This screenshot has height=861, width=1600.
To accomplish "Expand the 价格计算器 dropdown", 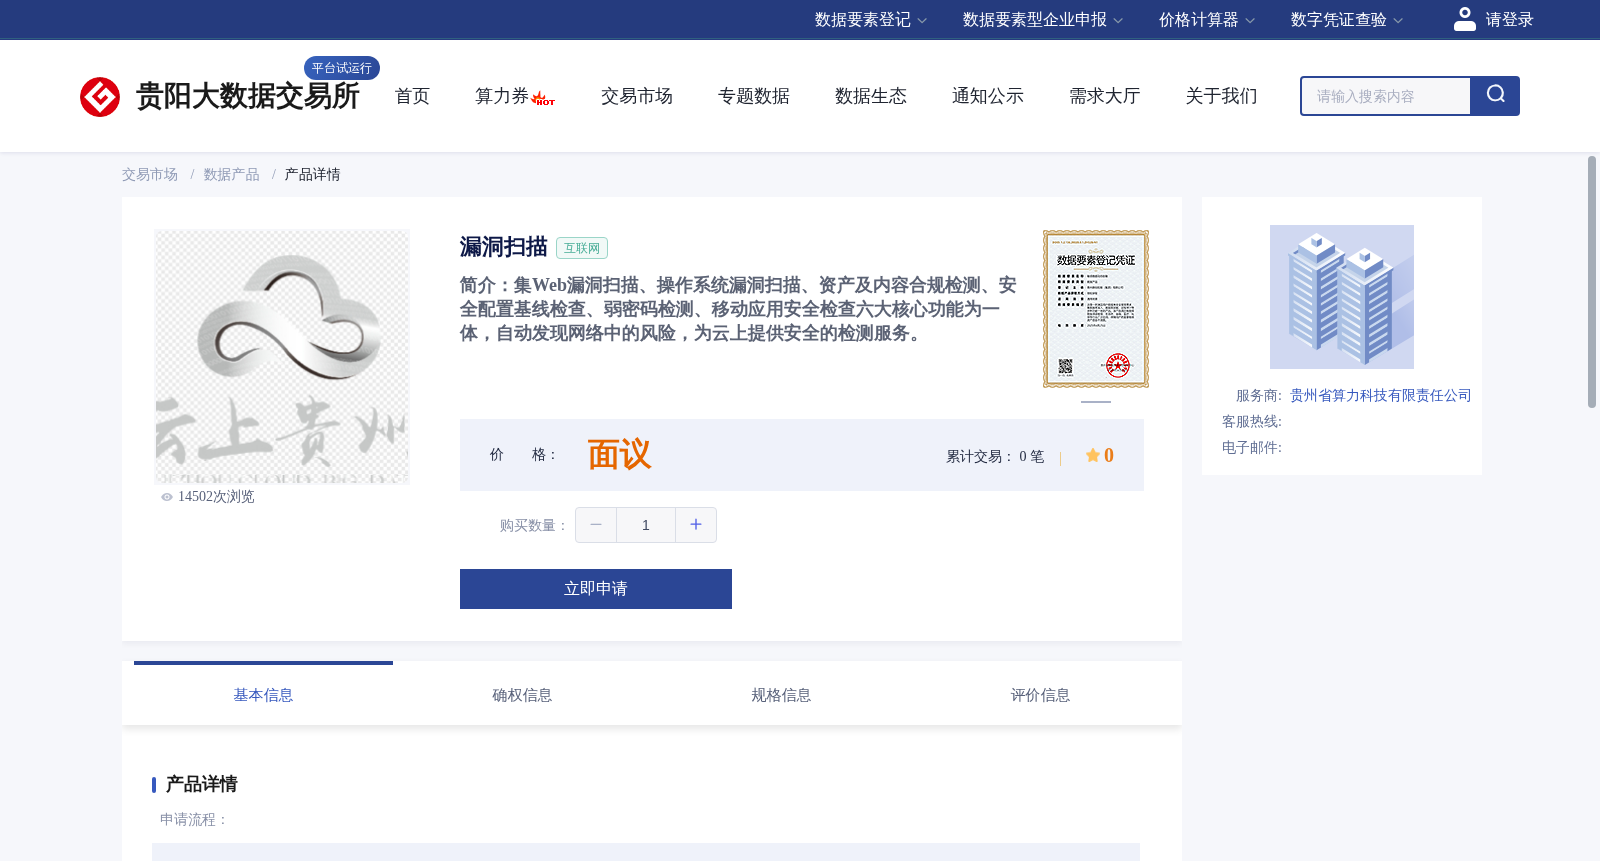I will click(x=1207, y=20).
